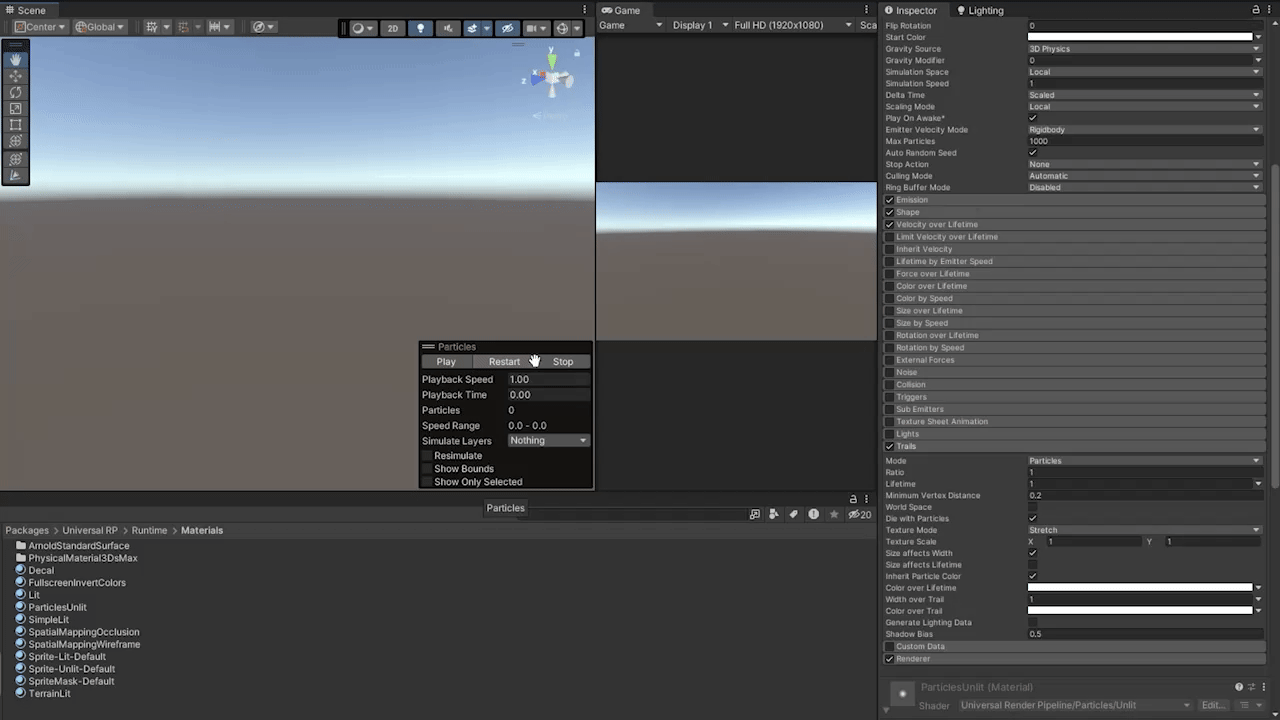Click the favorites star icon in Project panel
1280x720 pixels.
click(833, 514)
